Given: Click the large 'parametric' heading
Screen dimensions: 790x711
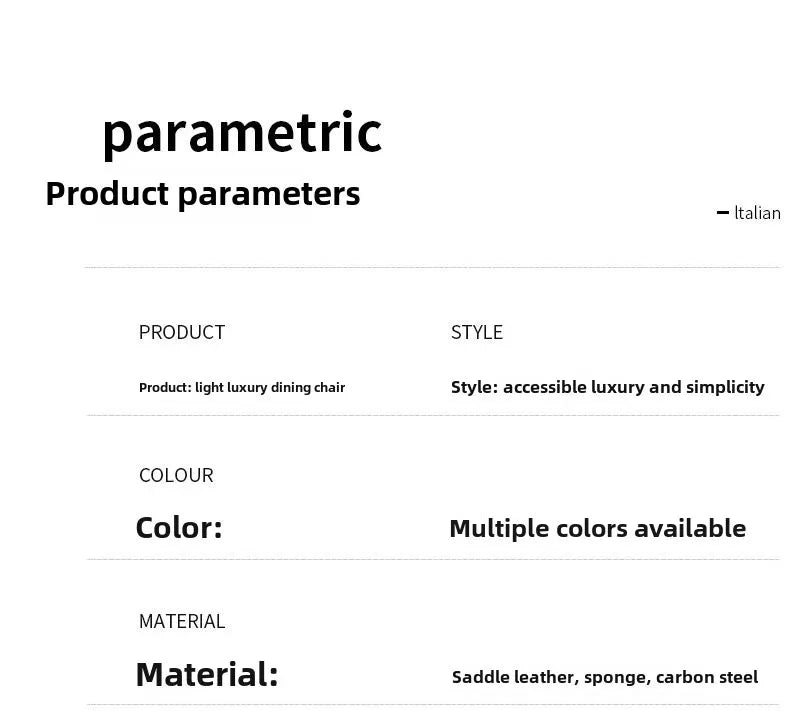Looking at the screenshot, I should coord(242,134).
